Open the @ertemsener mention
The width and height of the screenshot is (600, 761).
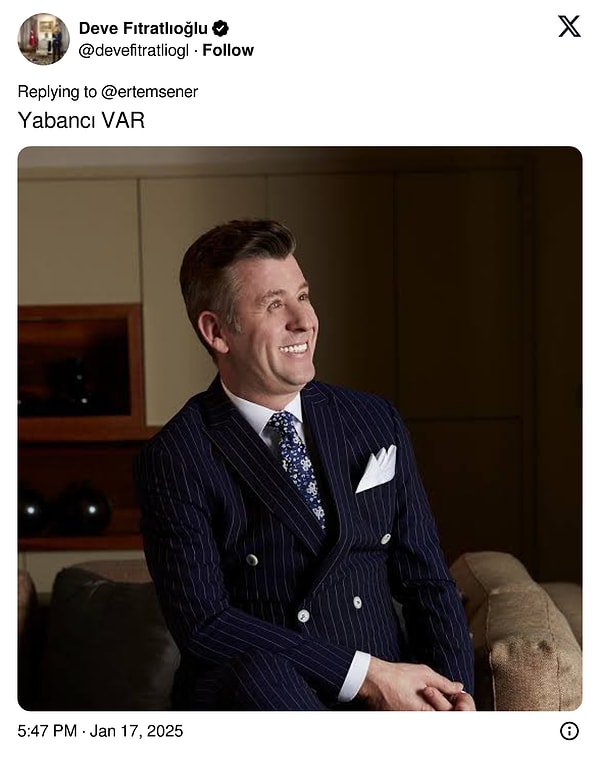pos(149,92)
